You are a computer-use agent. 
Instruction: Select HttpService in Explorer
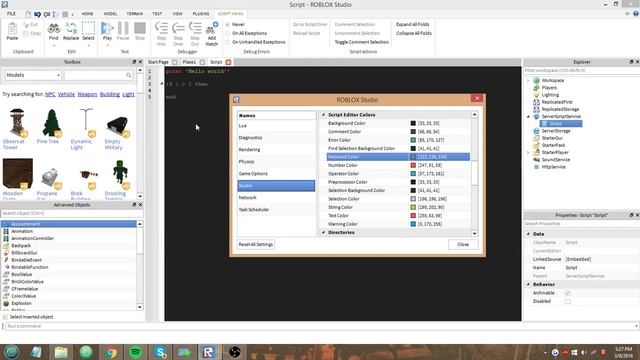point(553,167)
